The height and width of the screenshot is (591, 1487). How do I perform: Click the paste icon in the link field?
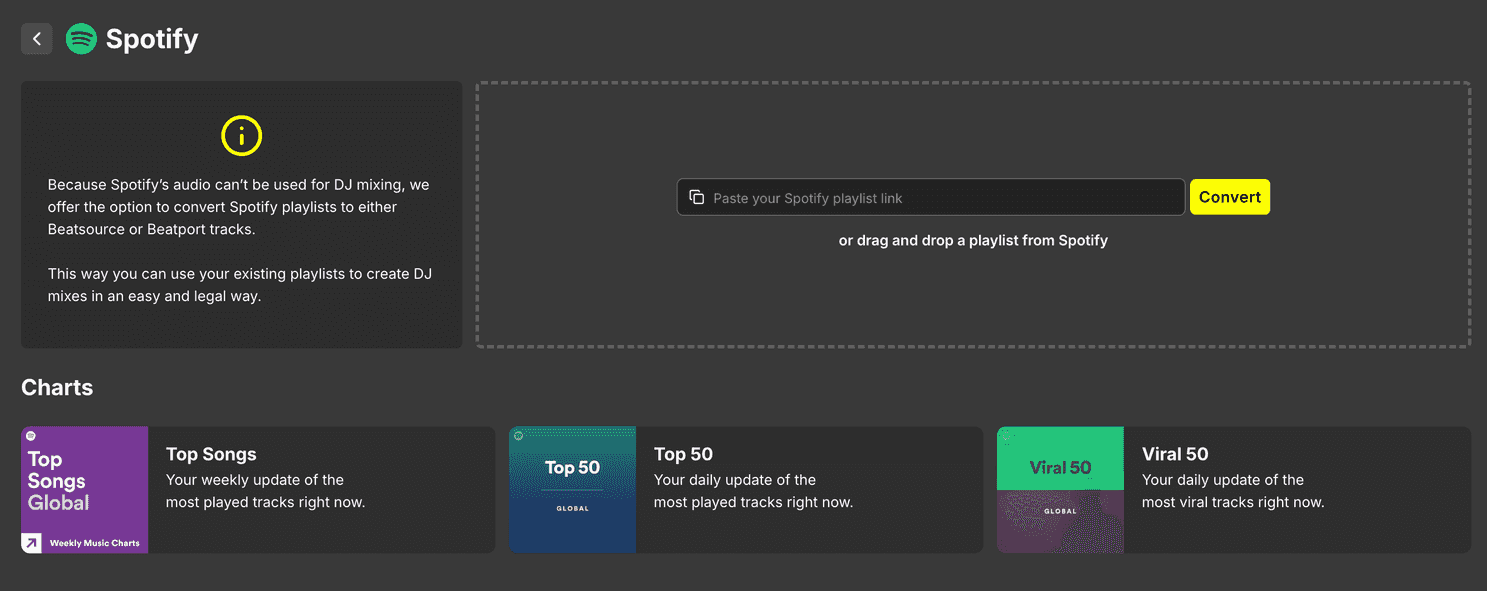pos(697,197)
